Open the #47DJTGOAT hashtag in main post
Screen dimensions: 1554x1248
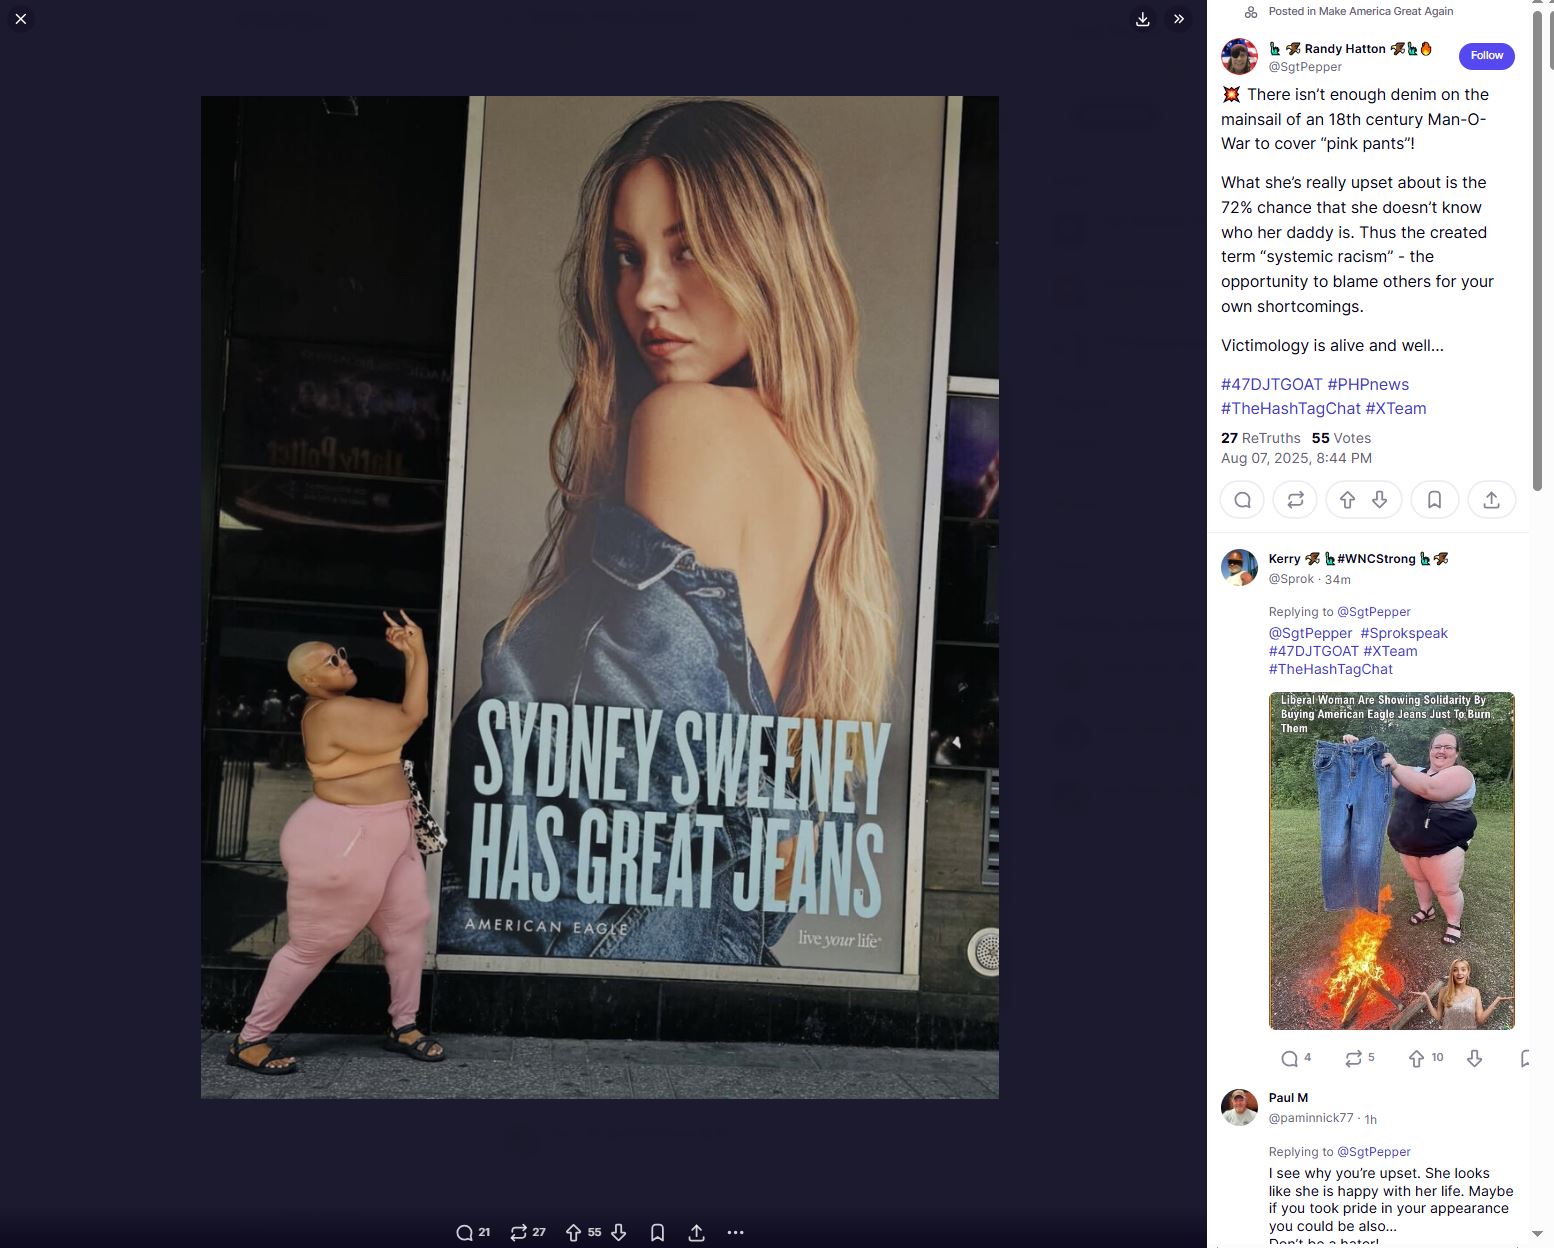coord(1271,384)
